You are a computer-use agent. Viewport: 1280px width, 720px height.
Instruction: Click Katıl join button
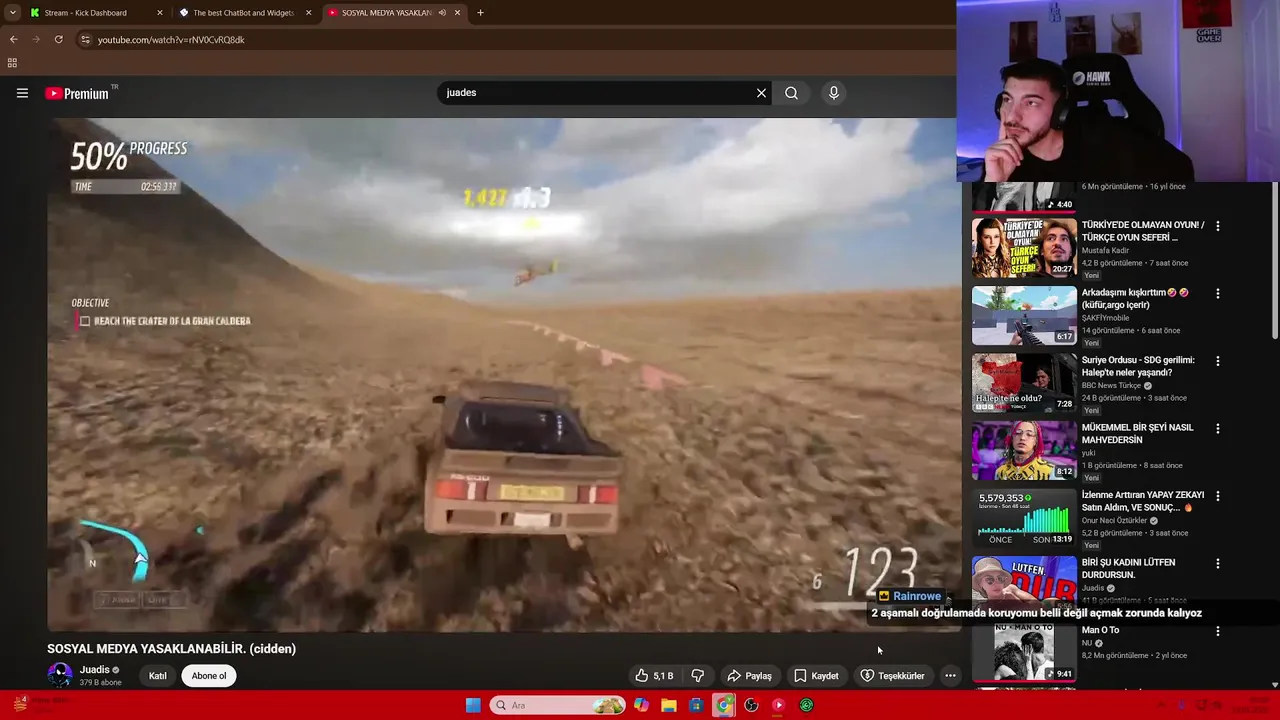[158, 676]
